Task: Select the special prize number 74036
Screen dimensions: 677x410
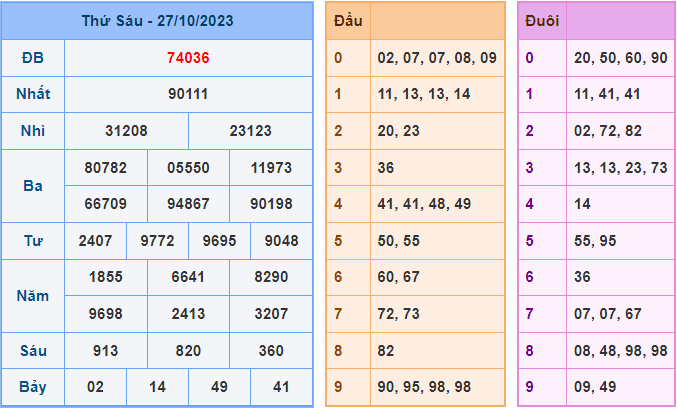Action: click(x=188, y=58)
